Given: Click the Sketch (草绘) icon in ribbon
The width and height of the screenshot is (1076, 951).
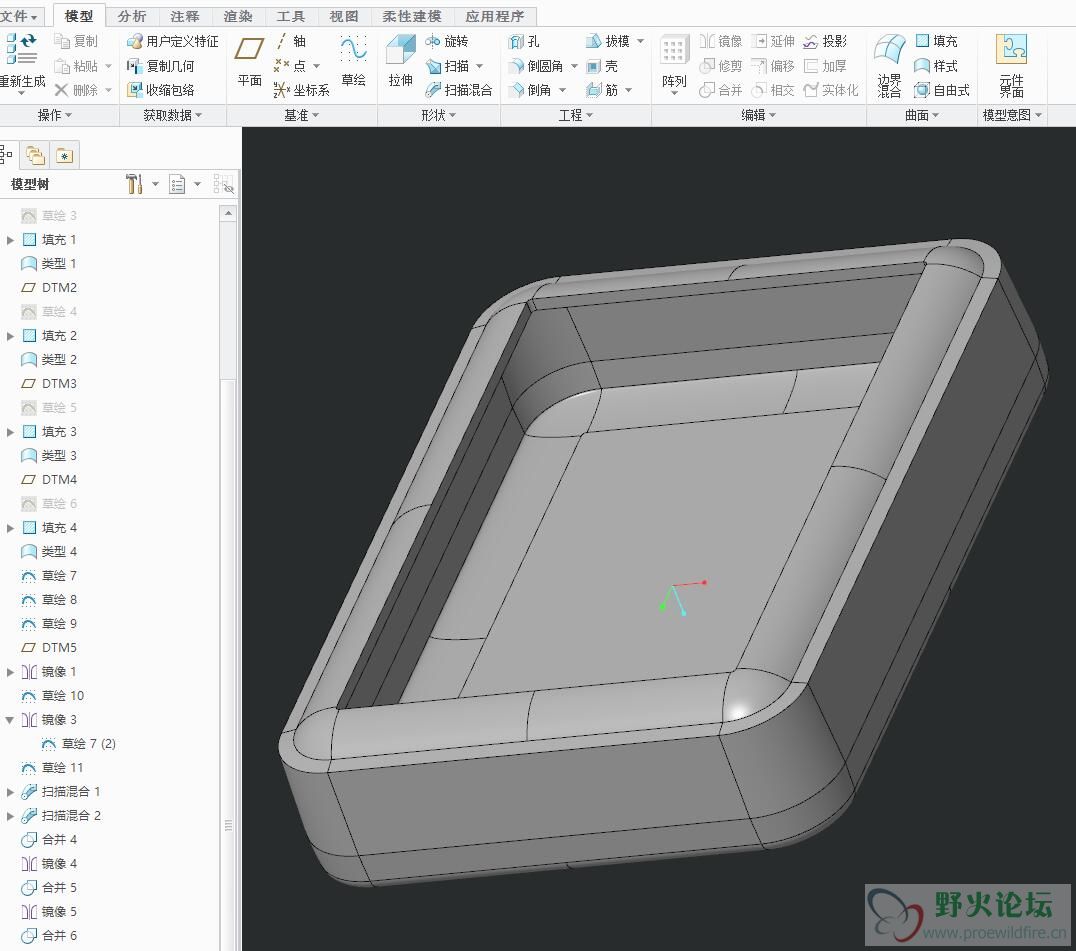Looking at the screenshot, I should click(353, 58).
